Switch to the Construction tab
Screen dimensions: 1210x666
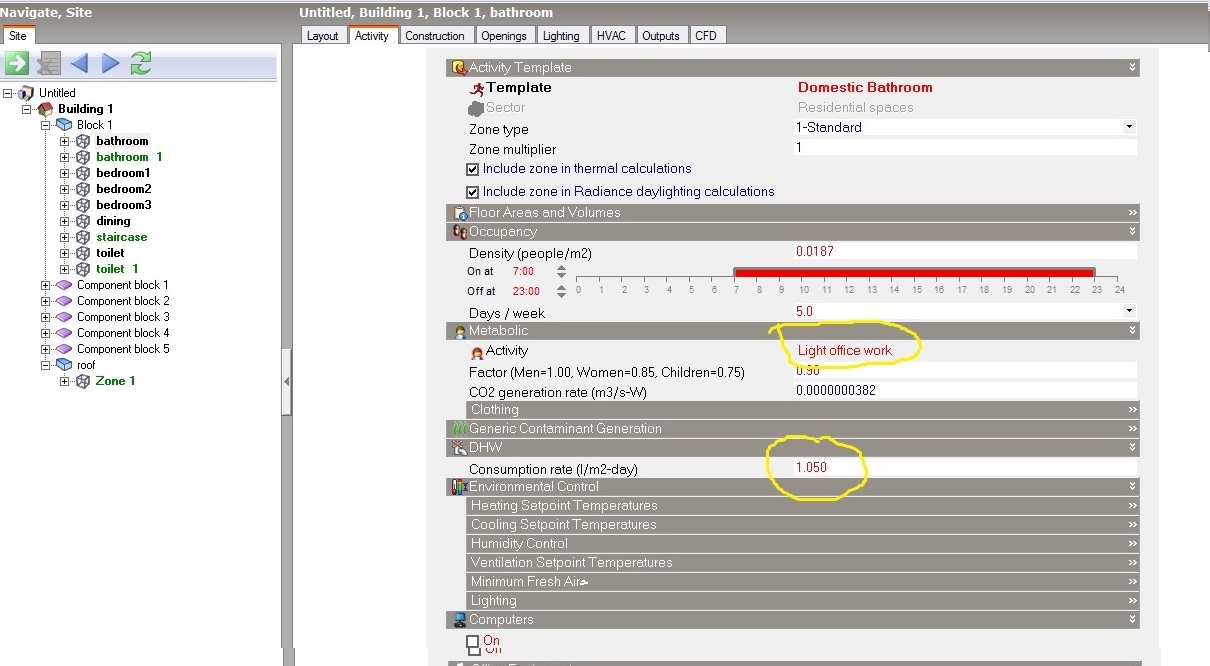click(435, 36)
